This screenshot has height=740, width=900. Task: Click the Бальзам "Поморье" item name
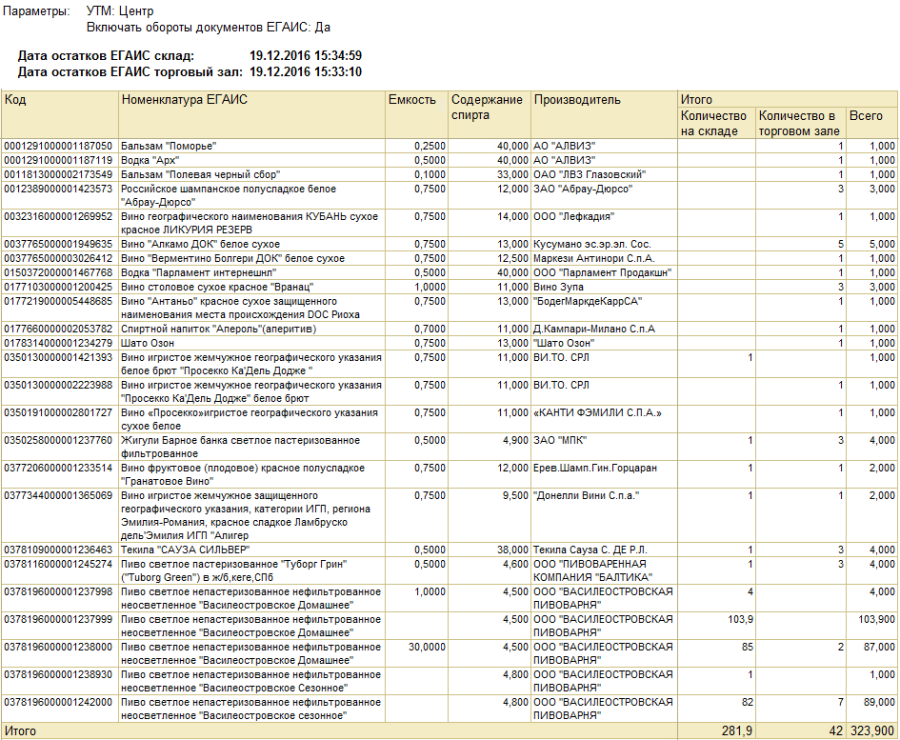(168, 146)
